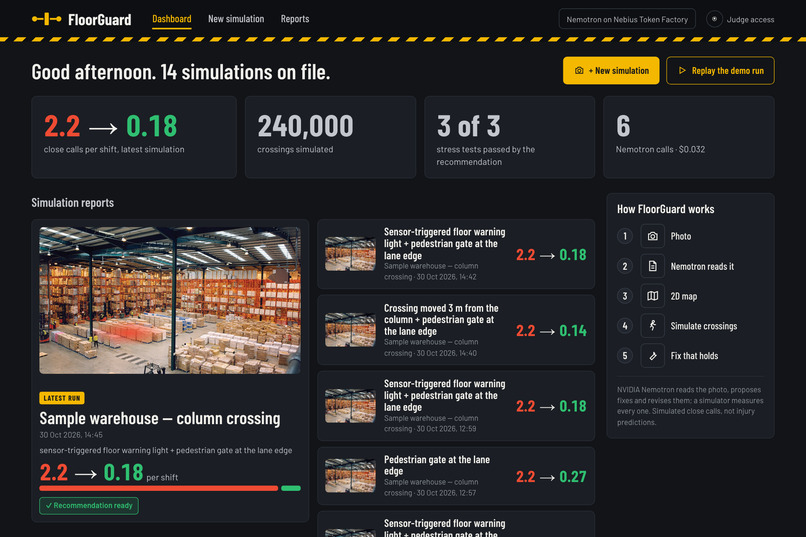
Task: Click the red-green close calls progress bar
Action: click(170, 488)
